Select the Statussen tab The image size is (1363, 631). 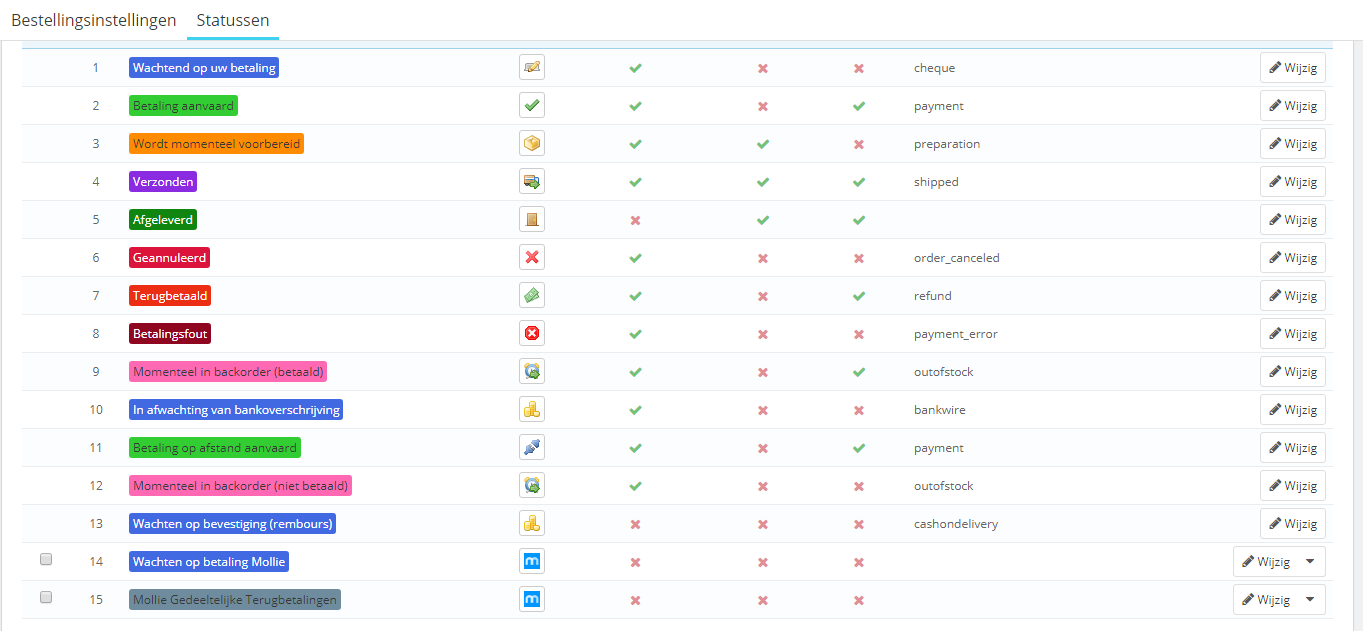pos(233,20)
